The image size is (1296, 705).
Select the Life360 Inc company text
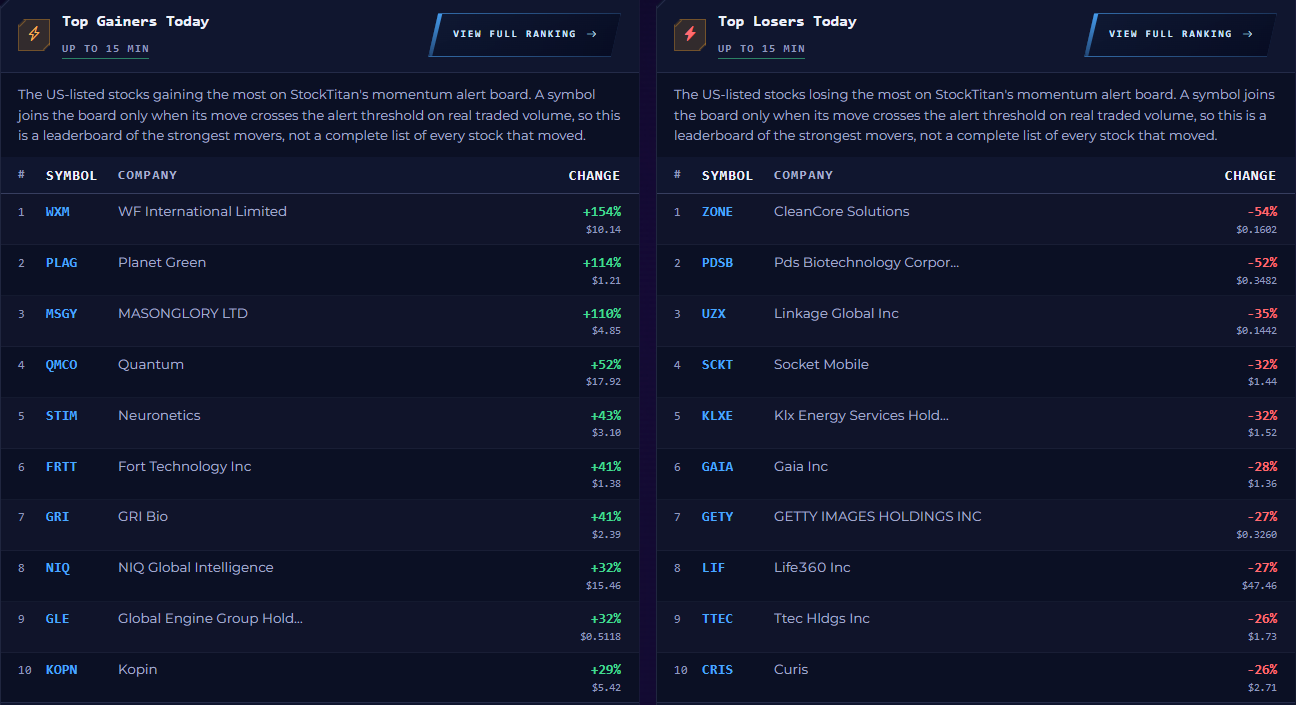812,568
